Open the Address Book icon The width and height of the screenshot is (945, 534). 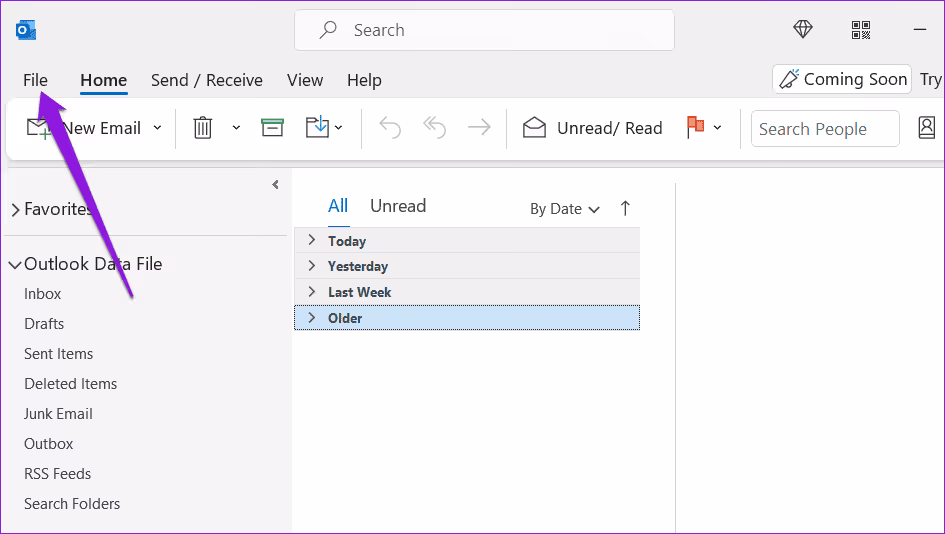click(x=926, y=128)
